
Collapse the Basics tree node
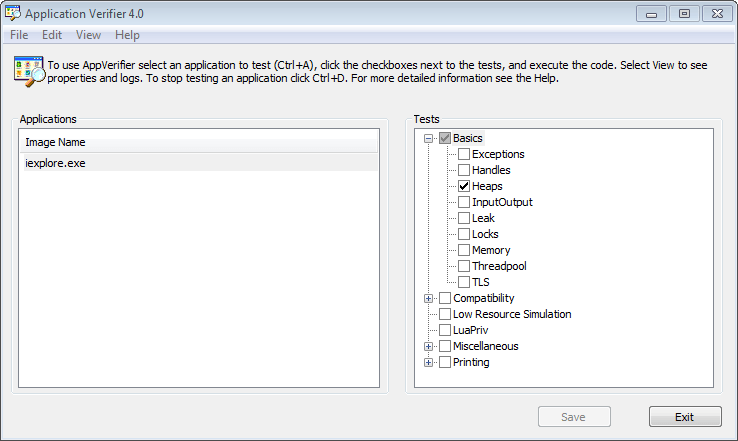(x=428, y=138)
